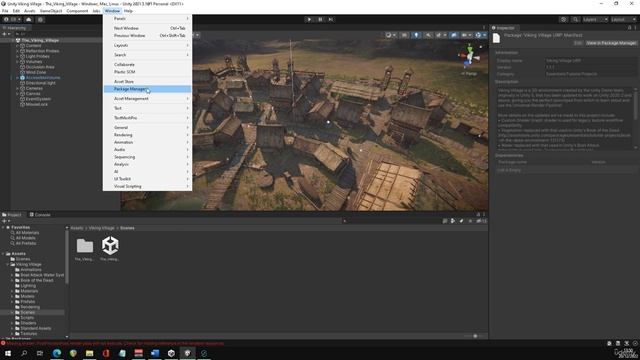640x360 pixels.
Task: Open the Layers dropdown
Action: pyautogui.click(x=595, y=19)
